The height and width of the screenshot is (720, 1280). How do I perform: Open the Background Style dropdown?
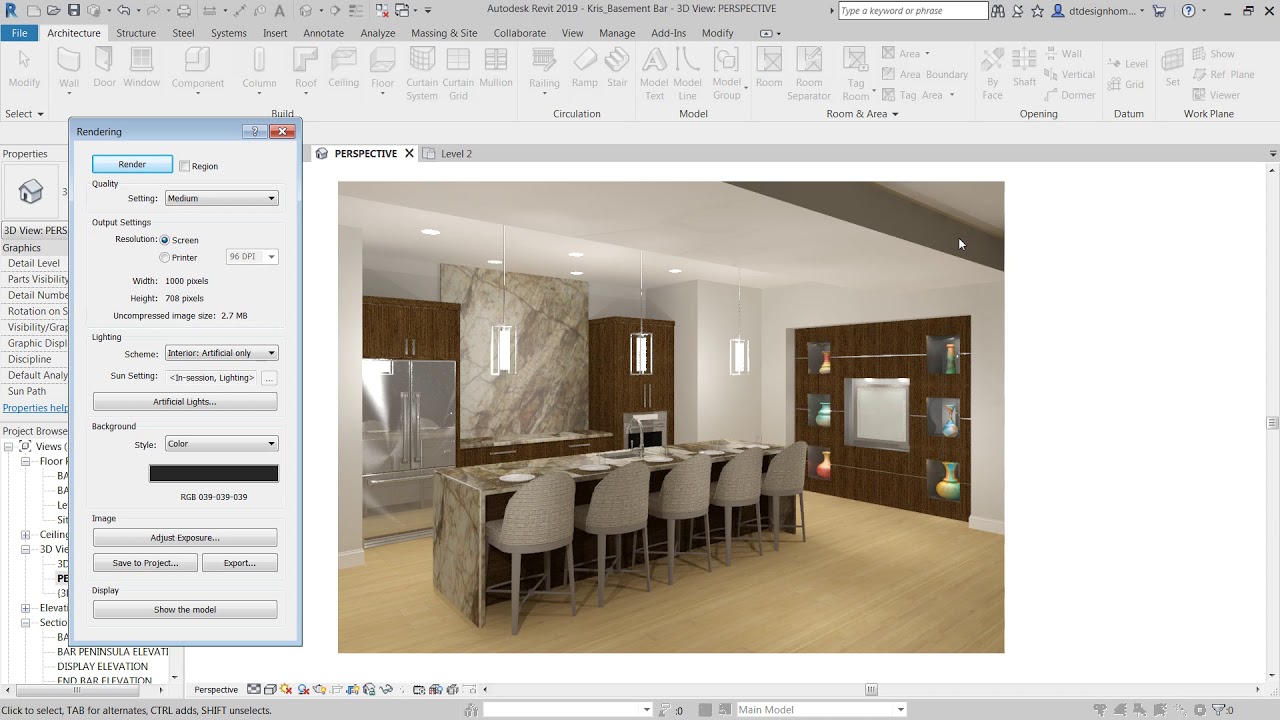[221, 444]
